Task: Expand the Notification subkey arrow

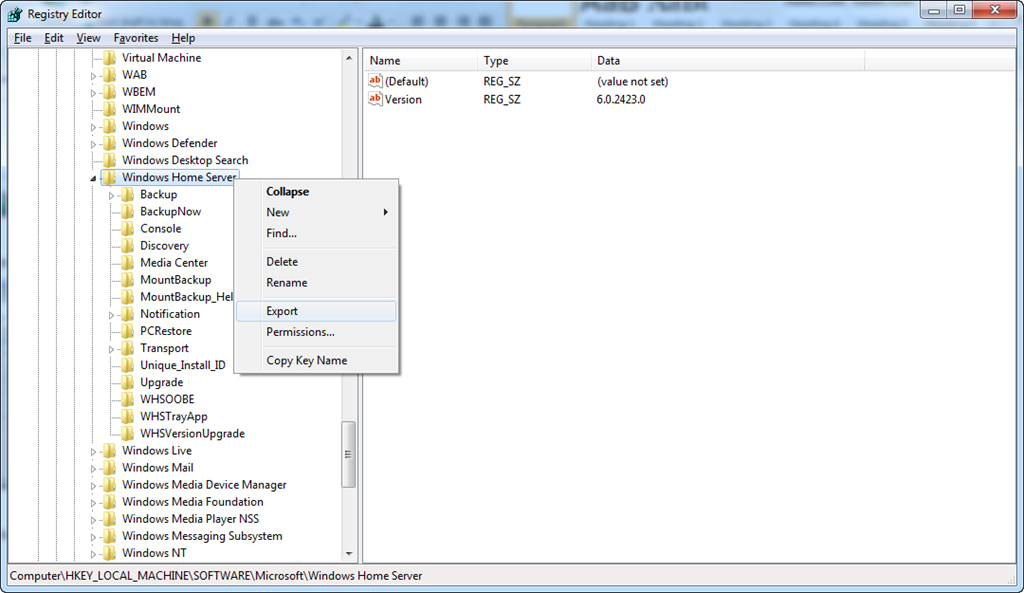Action: point(111,314)
